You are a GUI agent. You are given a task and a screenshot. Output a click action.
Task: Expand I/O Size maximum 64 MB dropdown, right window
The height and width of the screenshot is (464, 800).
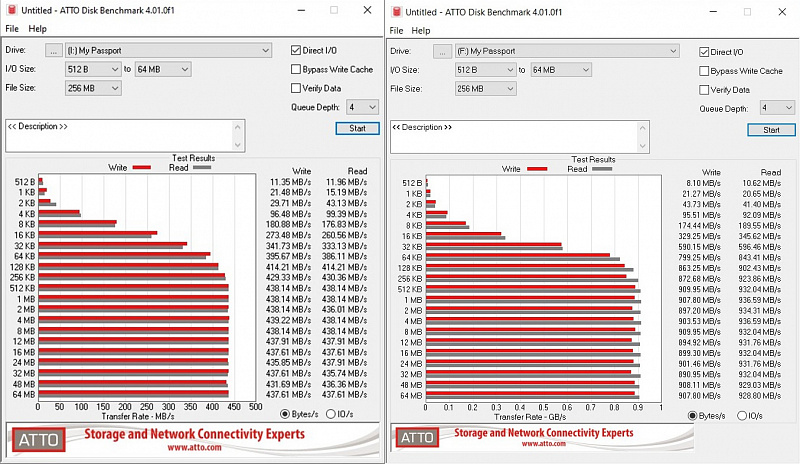coord(561,70)
